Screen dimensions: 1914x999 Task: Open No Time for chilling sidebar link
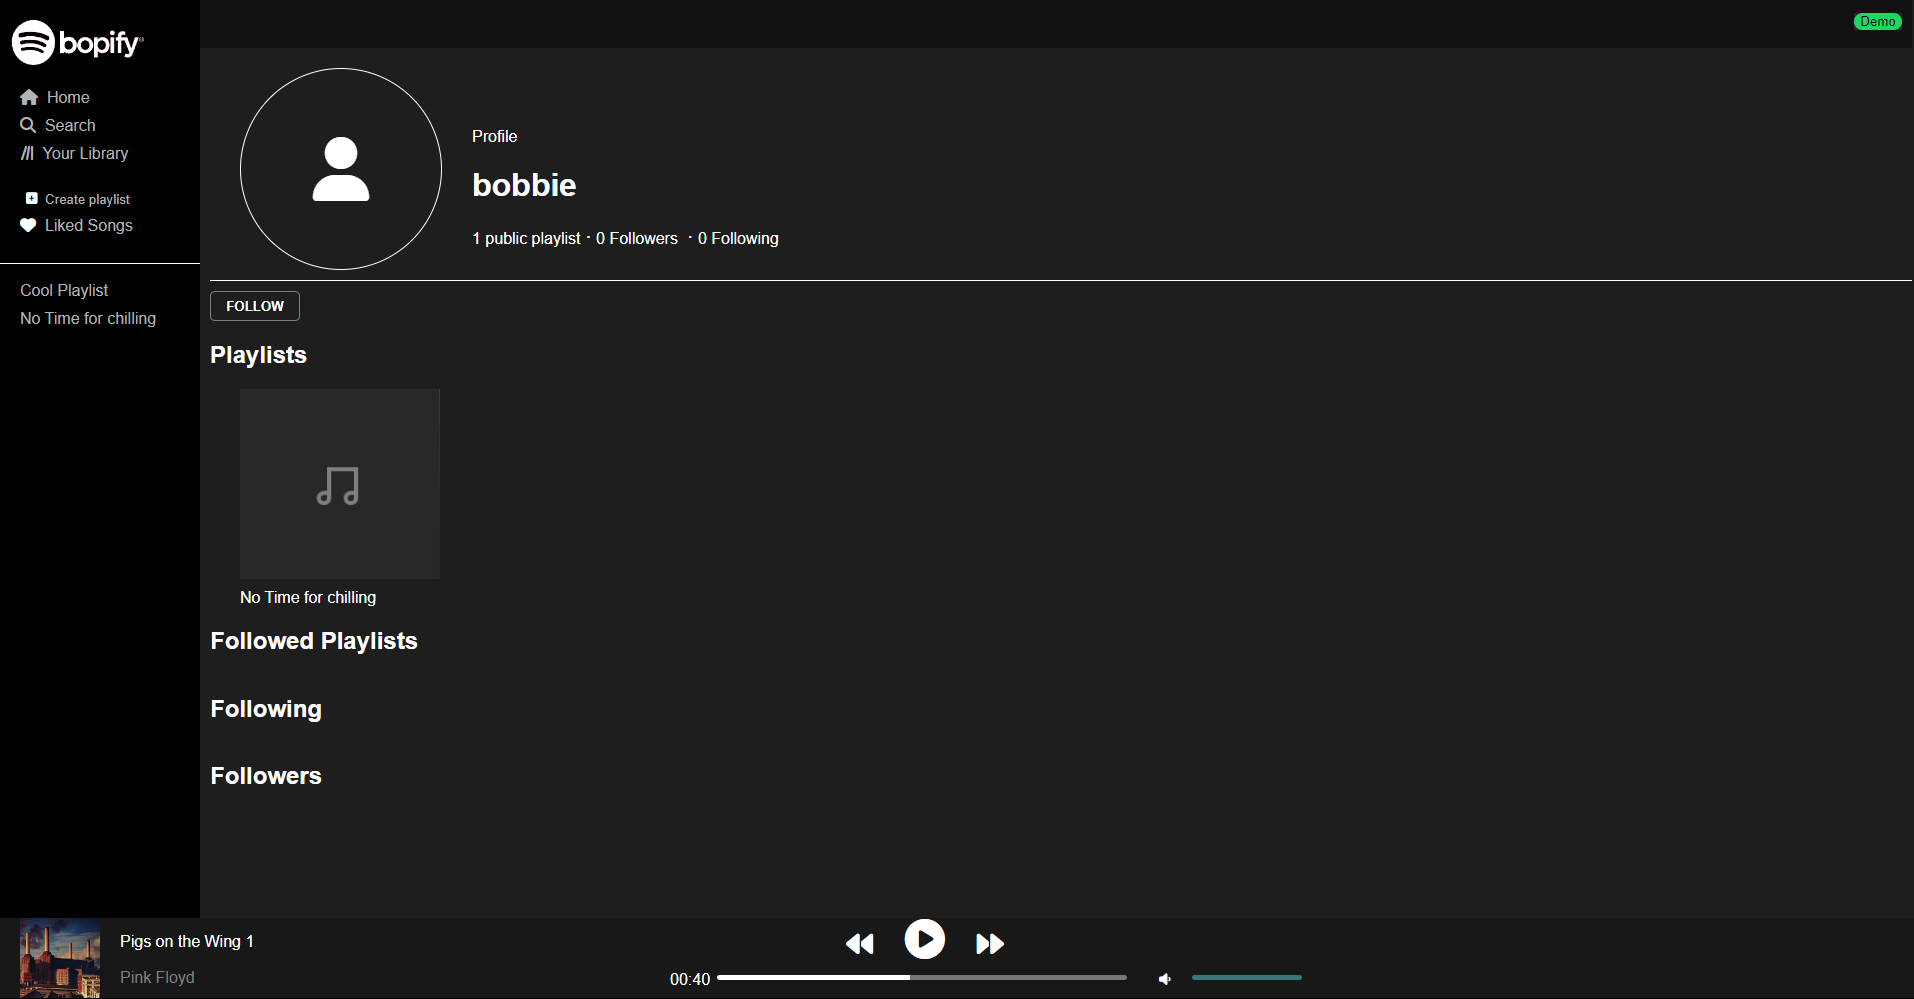pos(88,318)
